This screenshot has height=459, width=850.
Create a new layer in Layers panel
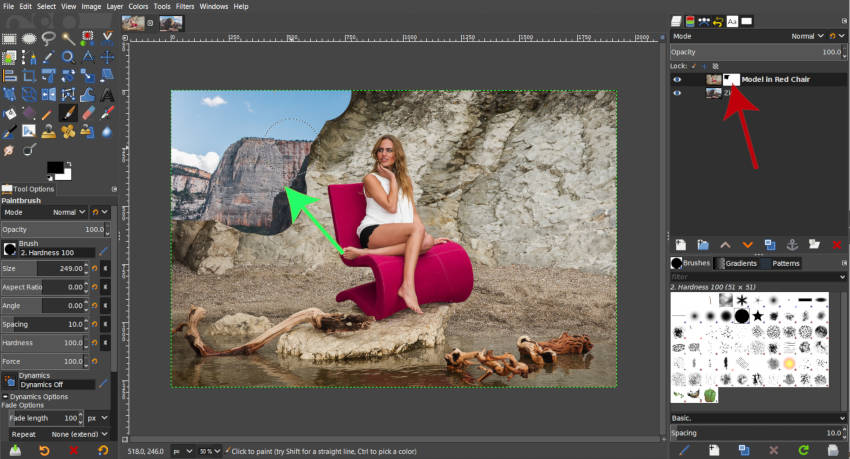[x=681, y=245]
